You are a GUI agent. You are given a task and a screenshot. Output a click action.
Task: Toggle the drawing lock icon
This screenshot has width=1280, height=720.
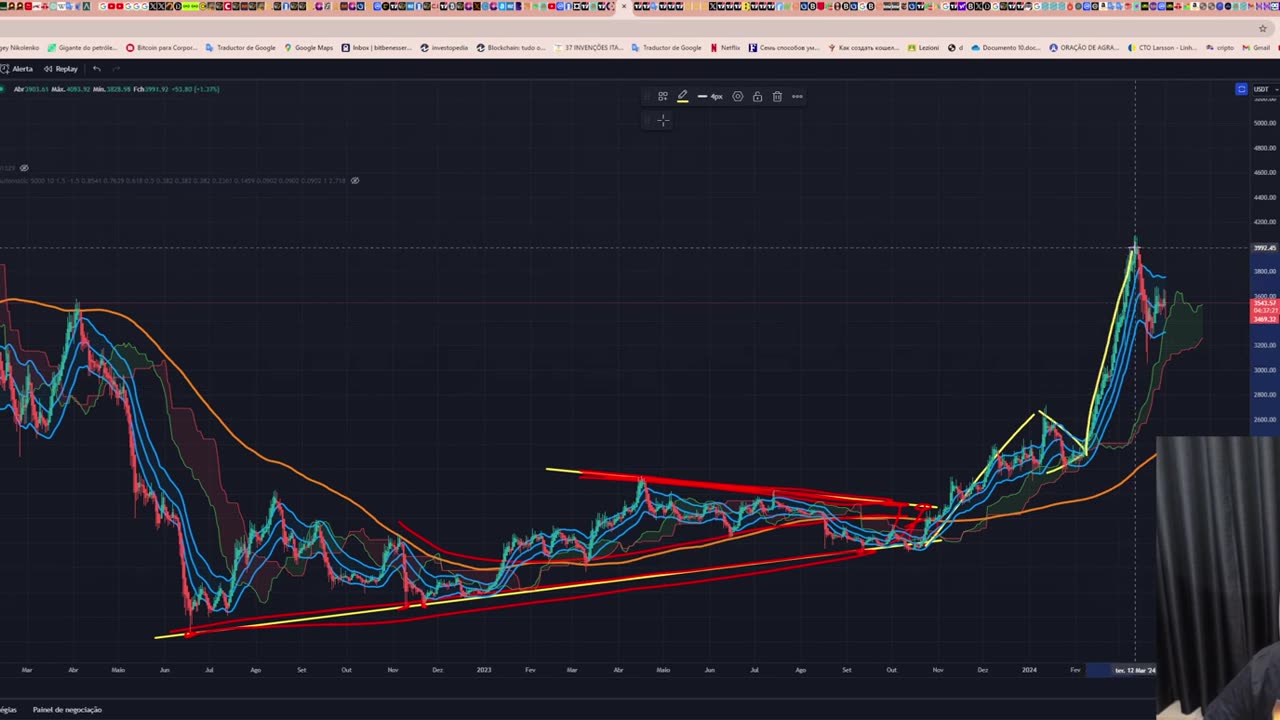point(757,97)
